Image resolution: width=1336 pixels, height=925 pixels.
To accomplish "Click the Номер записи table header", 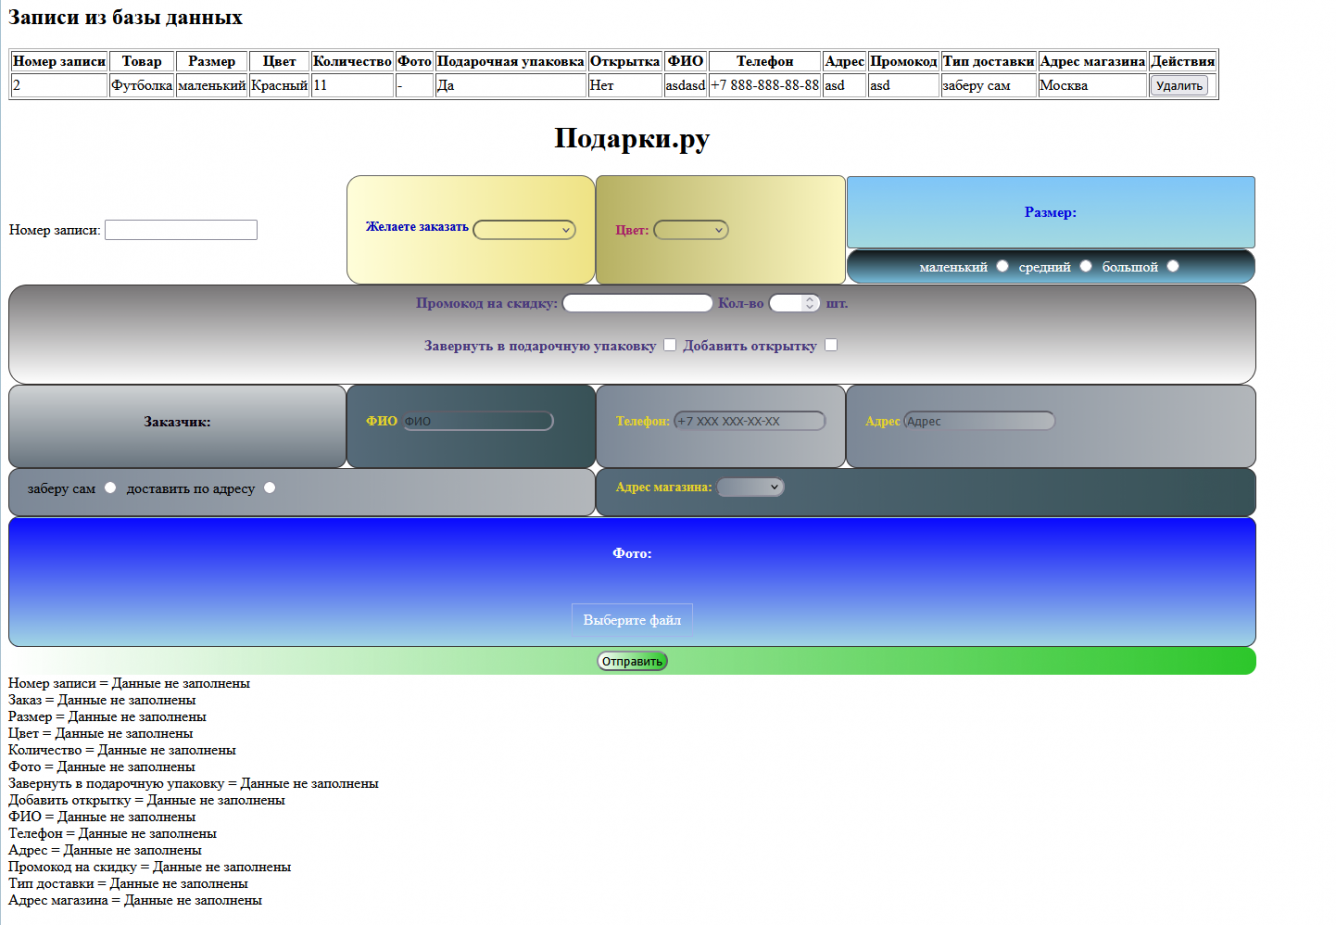I will (59, 61).
